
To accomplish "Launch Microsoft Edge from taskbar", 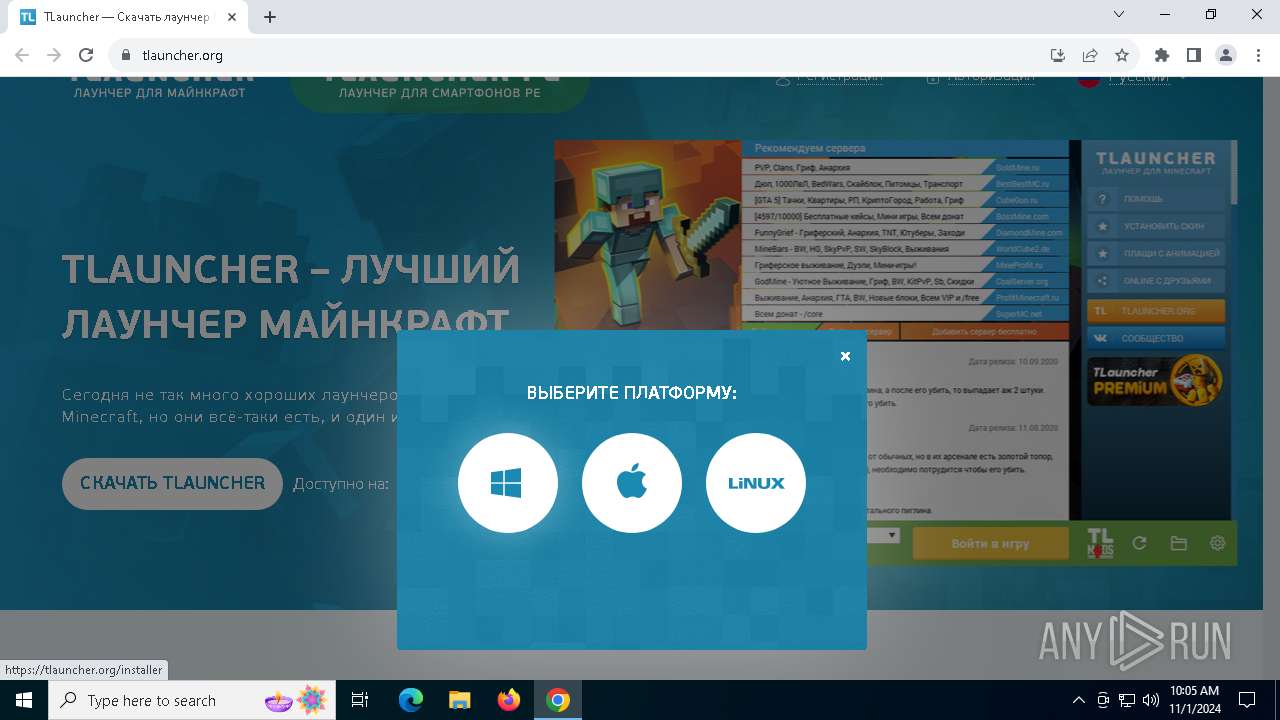I will pos(411,700).
